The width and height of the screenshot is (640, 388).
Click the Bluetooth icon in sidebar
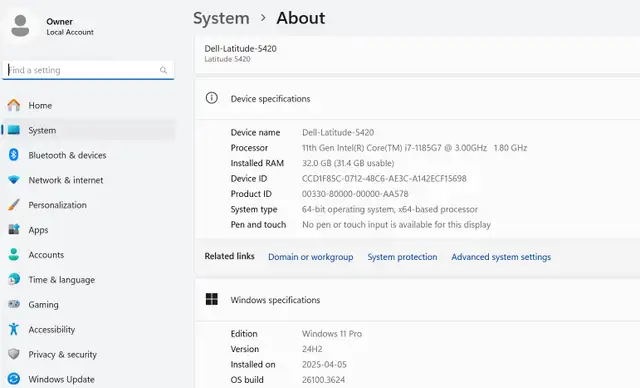[13, 155]
